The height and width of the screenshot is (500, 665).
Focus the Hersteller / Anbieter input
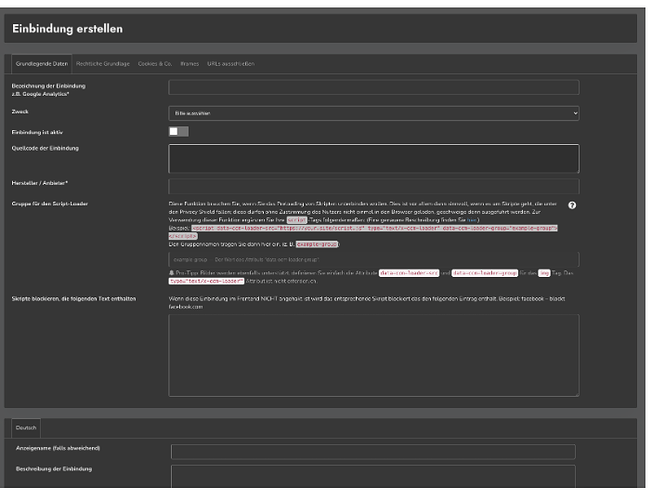tap(374, 186)
